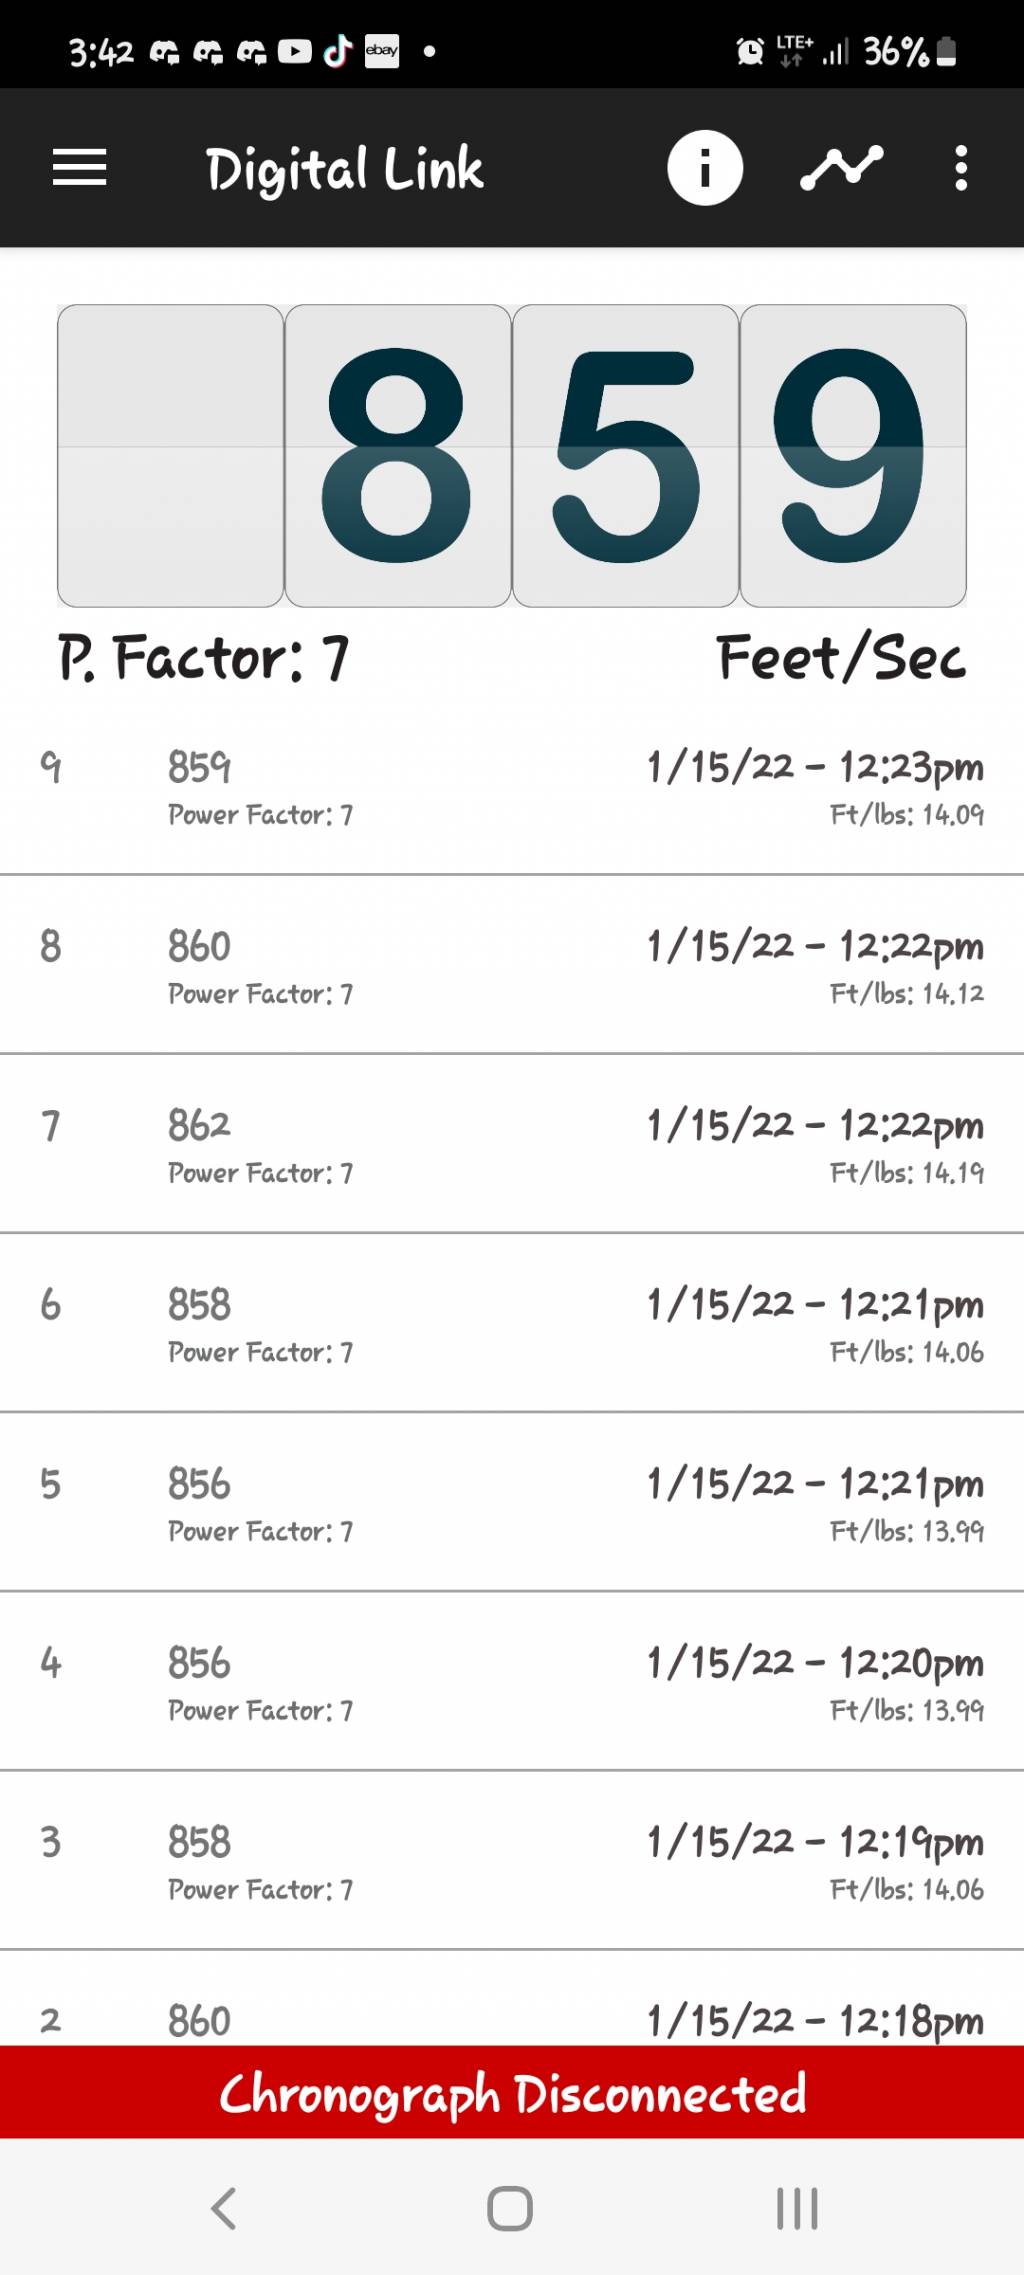Tap the eBay notification icon
This screenshot has width=1024, height=2275.
pyautogui.click(x=382, y=50)
